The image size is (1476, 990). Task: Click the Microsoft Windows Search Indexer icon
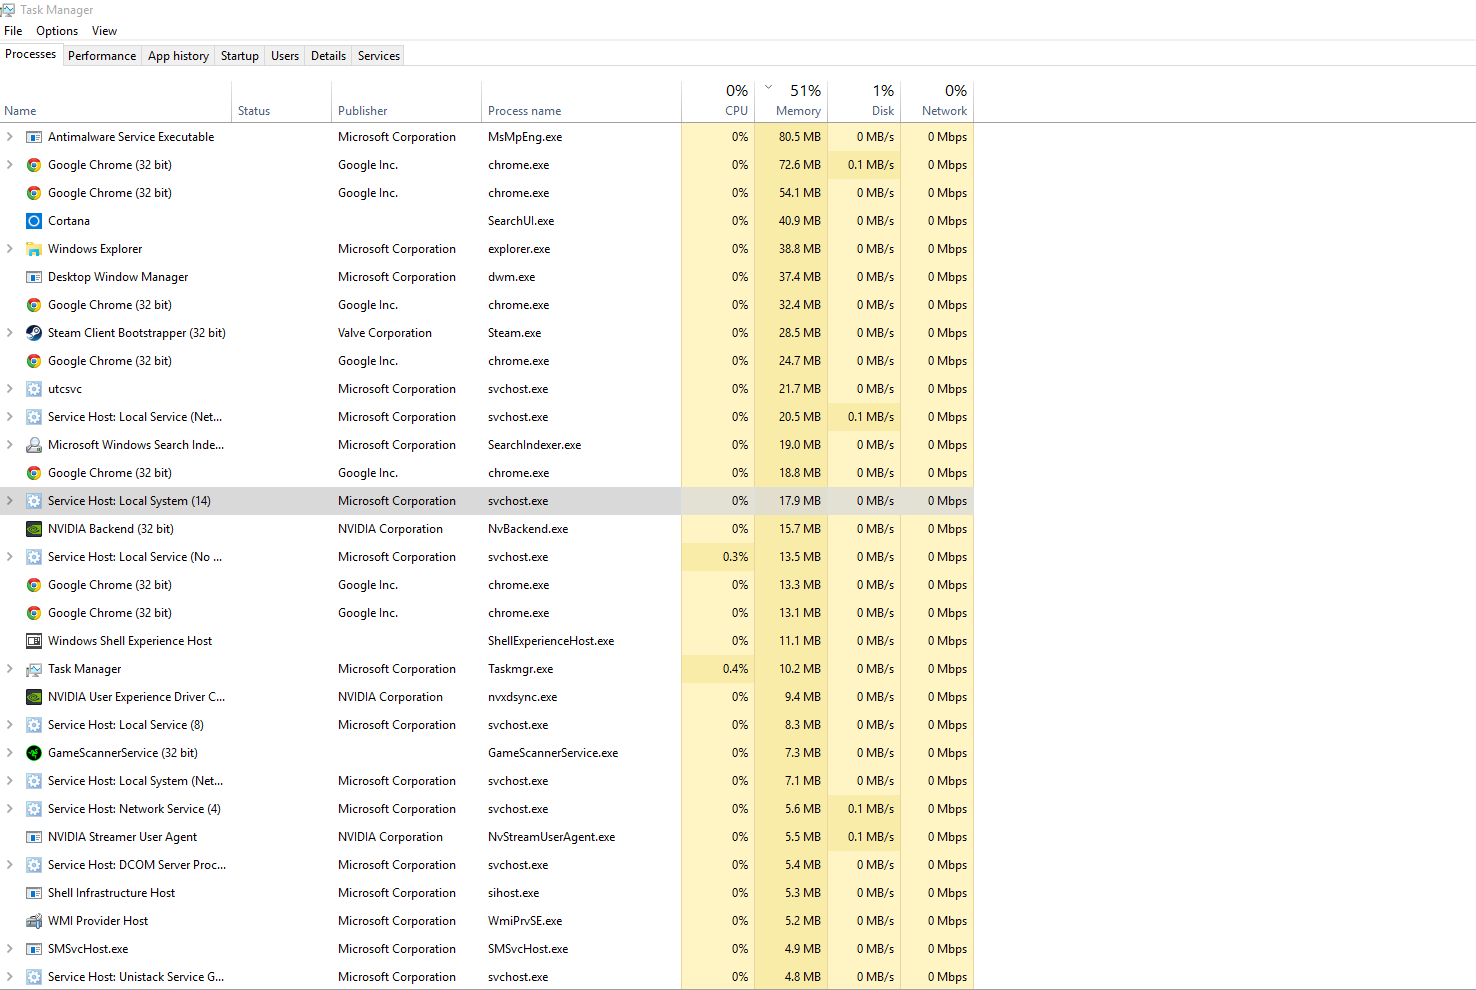pos(34,445)
